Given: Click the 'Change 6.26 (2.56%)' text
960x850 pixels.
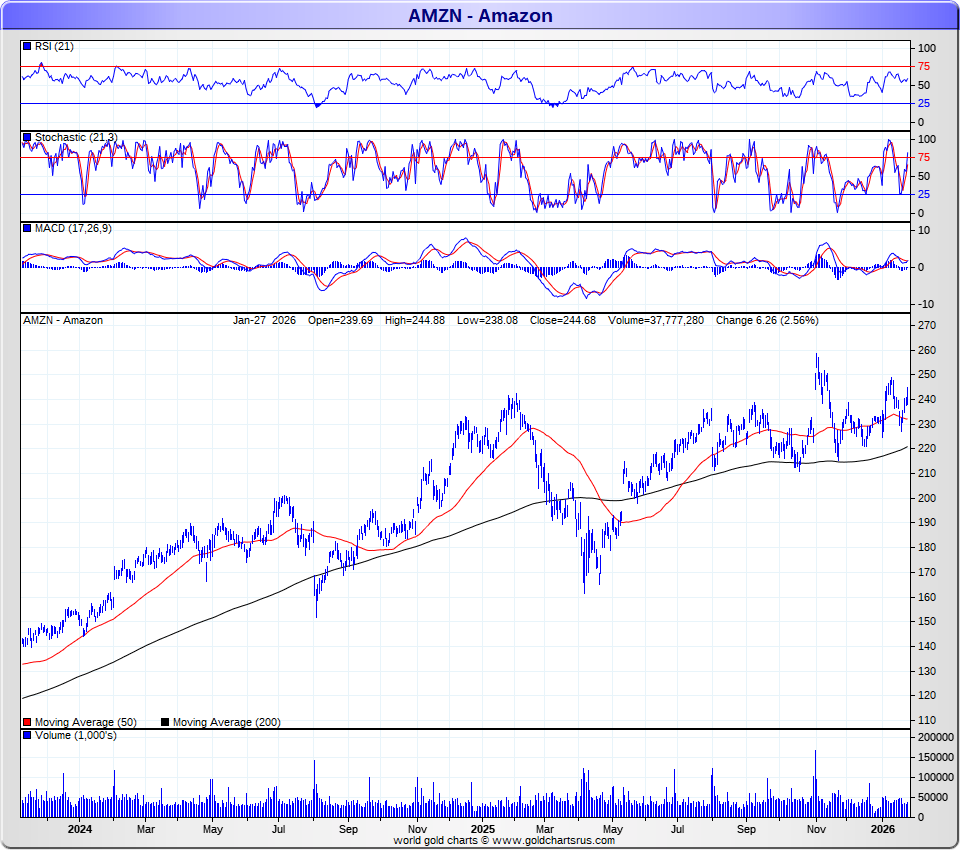Looking at the screenshot, I should pos(767,320).
